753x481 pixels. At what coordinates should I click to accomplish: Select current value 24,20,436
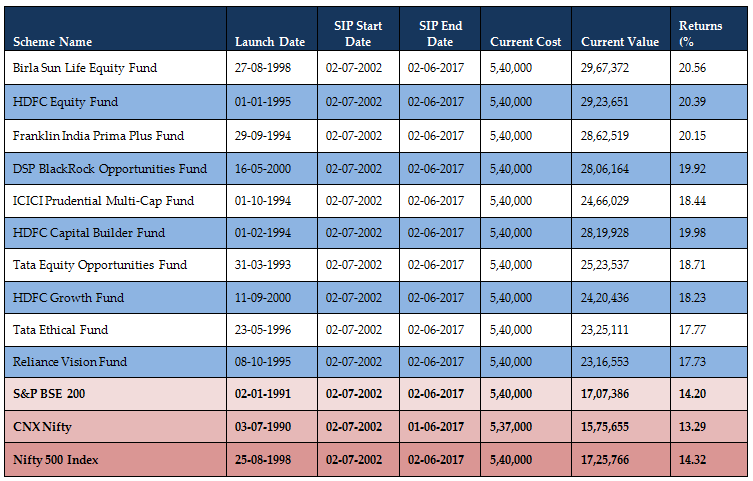pos(605,298)
